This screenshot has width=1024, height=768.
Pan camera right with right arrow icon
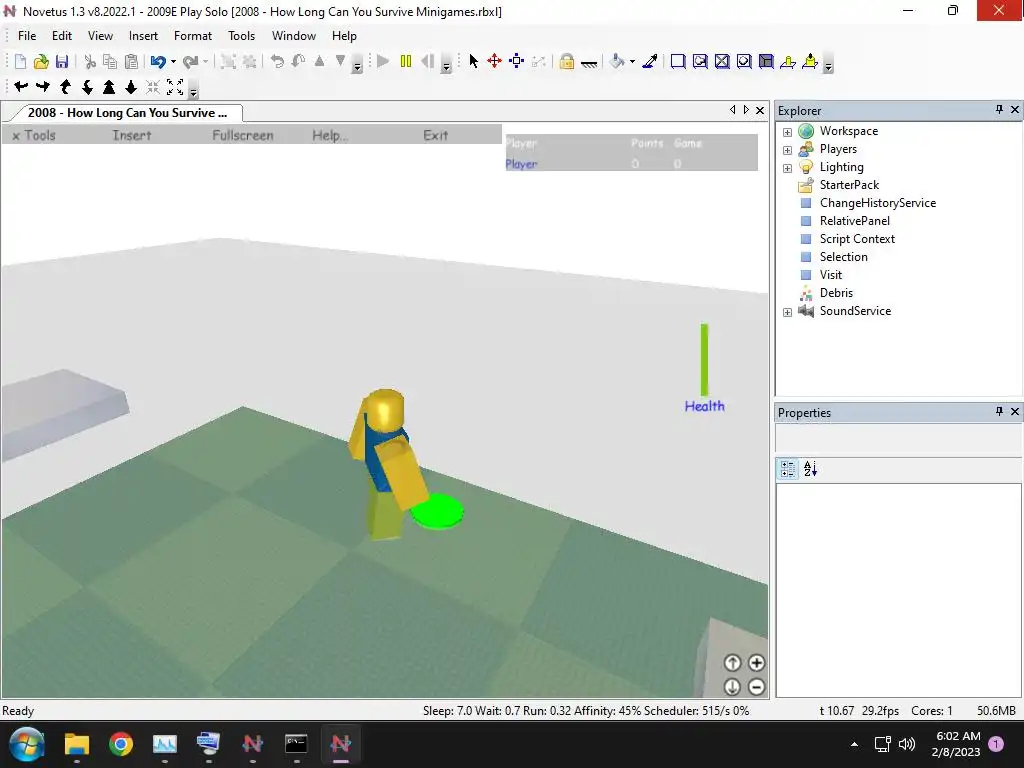coord(43,86)
